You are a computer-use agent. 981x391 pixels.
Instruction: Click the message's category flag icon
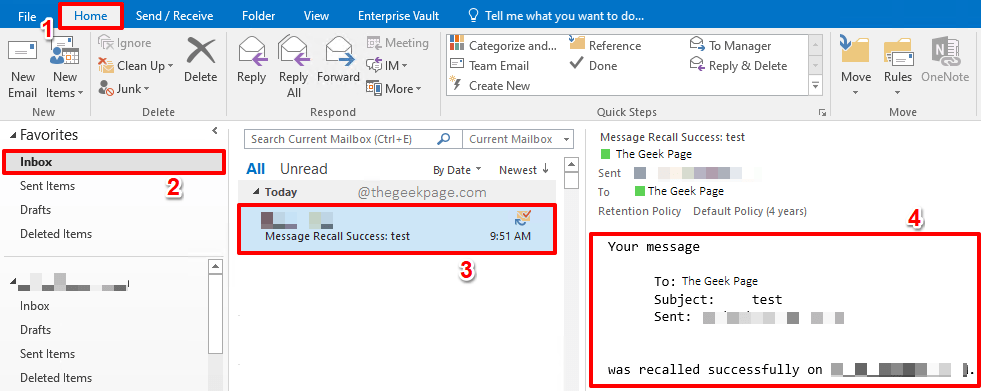tap(523, 217)
